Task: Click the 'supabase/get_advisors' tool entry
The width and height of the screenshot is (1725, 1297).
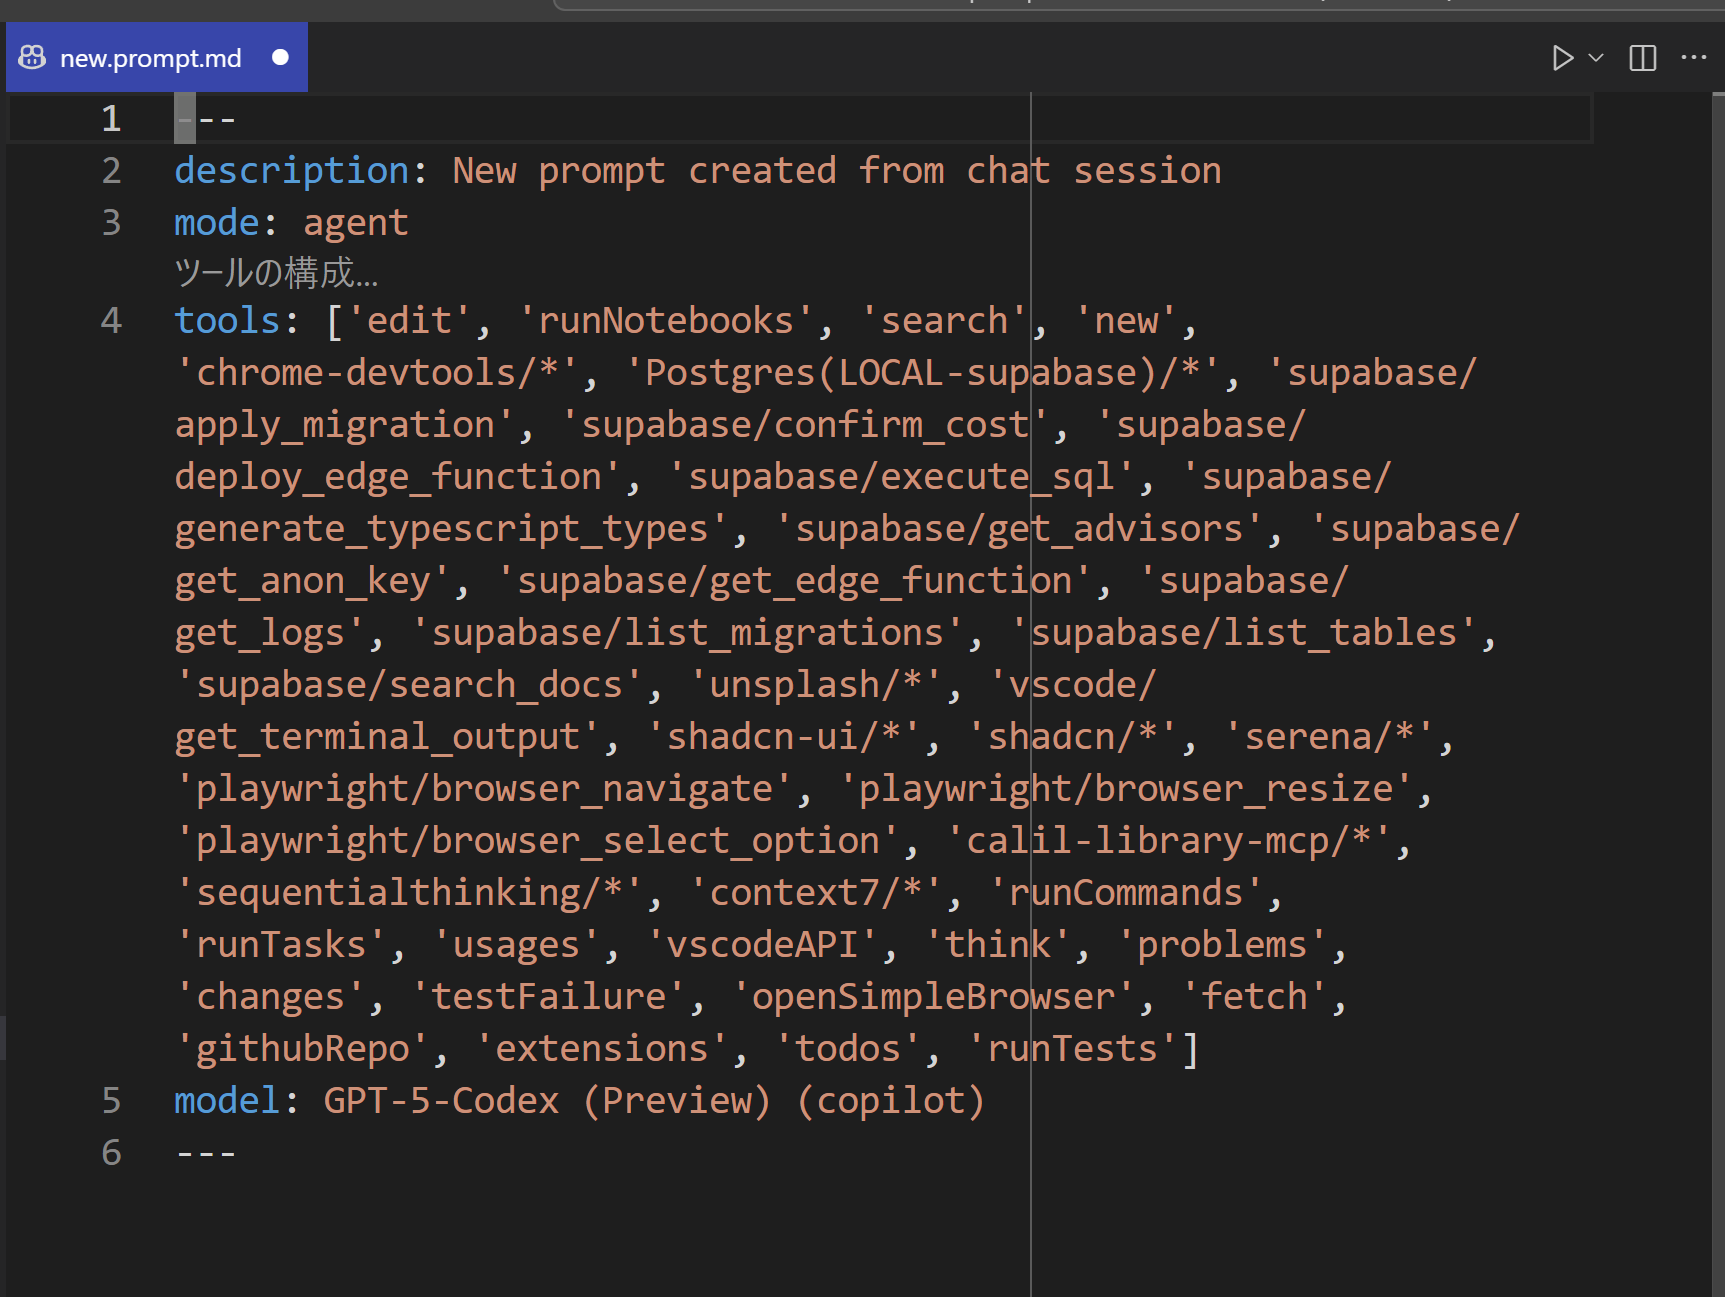Action: (1019, 529)
